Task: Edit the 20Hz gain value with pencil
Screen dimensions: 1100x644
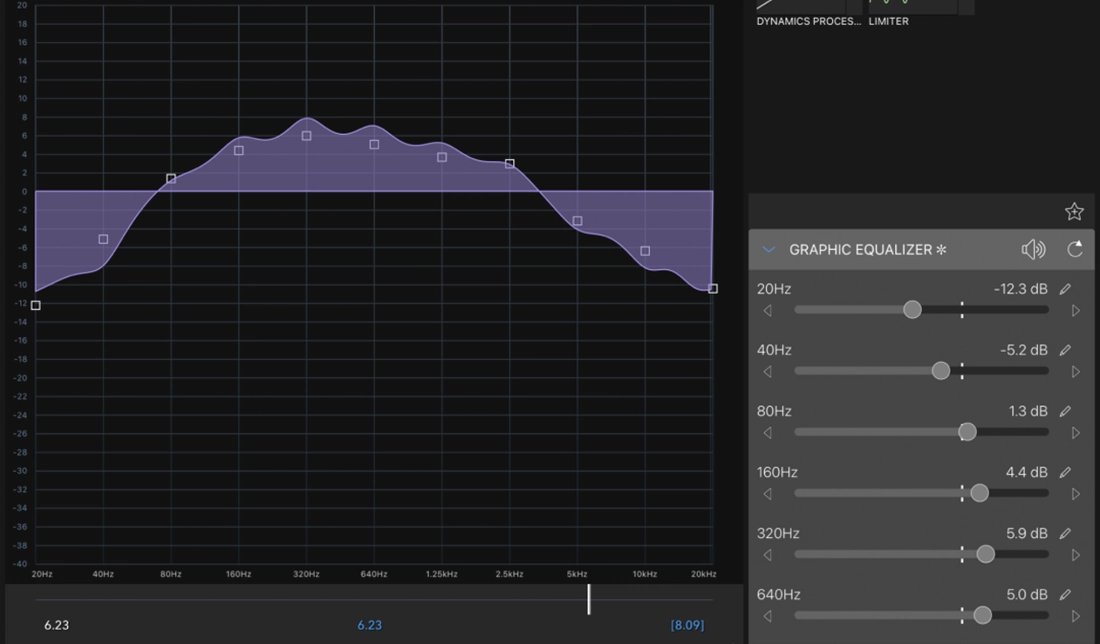Action: 1065,289
